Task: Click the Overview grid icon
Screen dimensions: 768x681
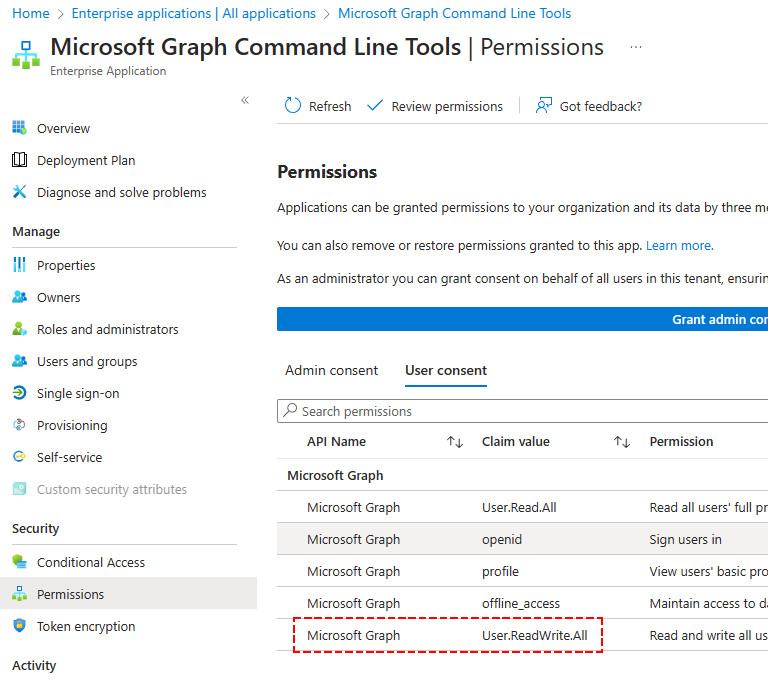Action: (19, 128)
